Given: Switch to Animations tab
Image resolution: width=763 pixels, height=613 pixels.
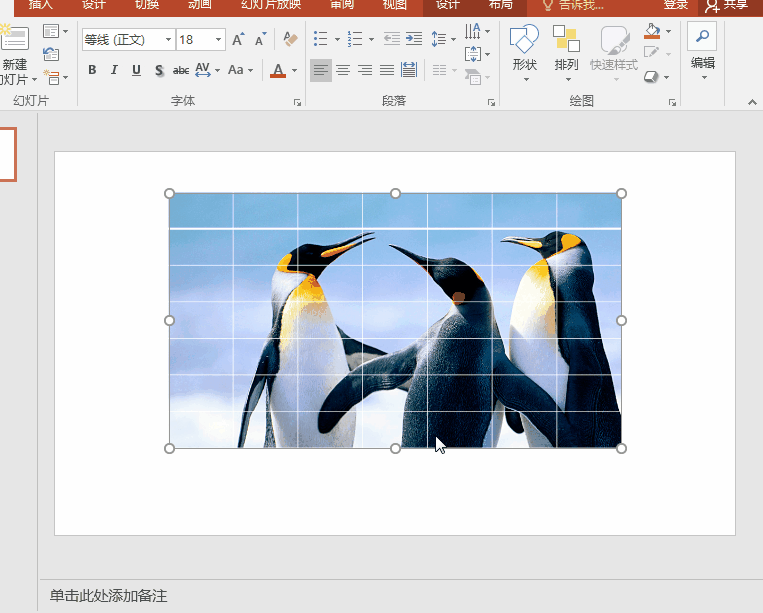Looking at the screenshot, I should (200, 5).
